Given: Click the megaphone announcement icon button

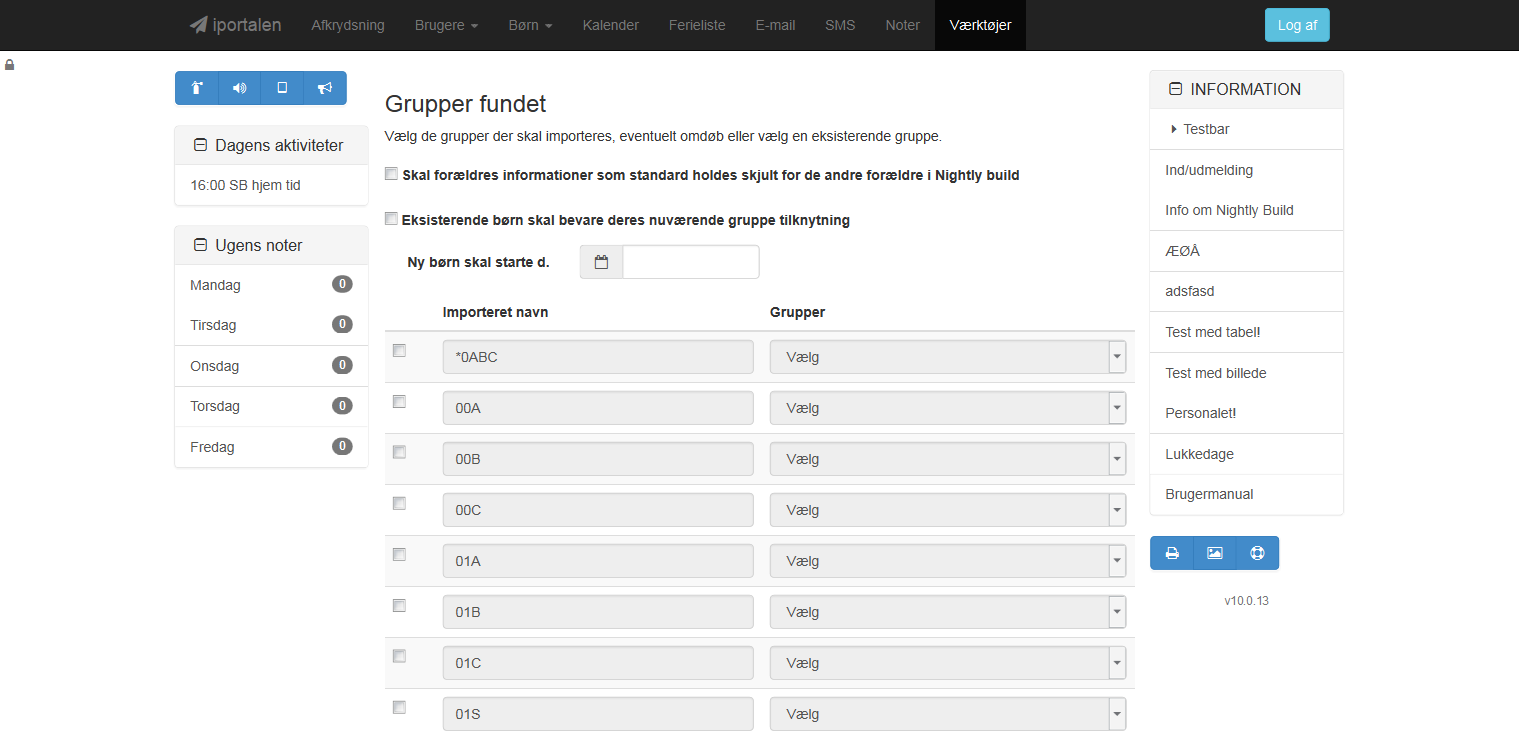Looking at the screenshot, I should click(x=325, y=88).
